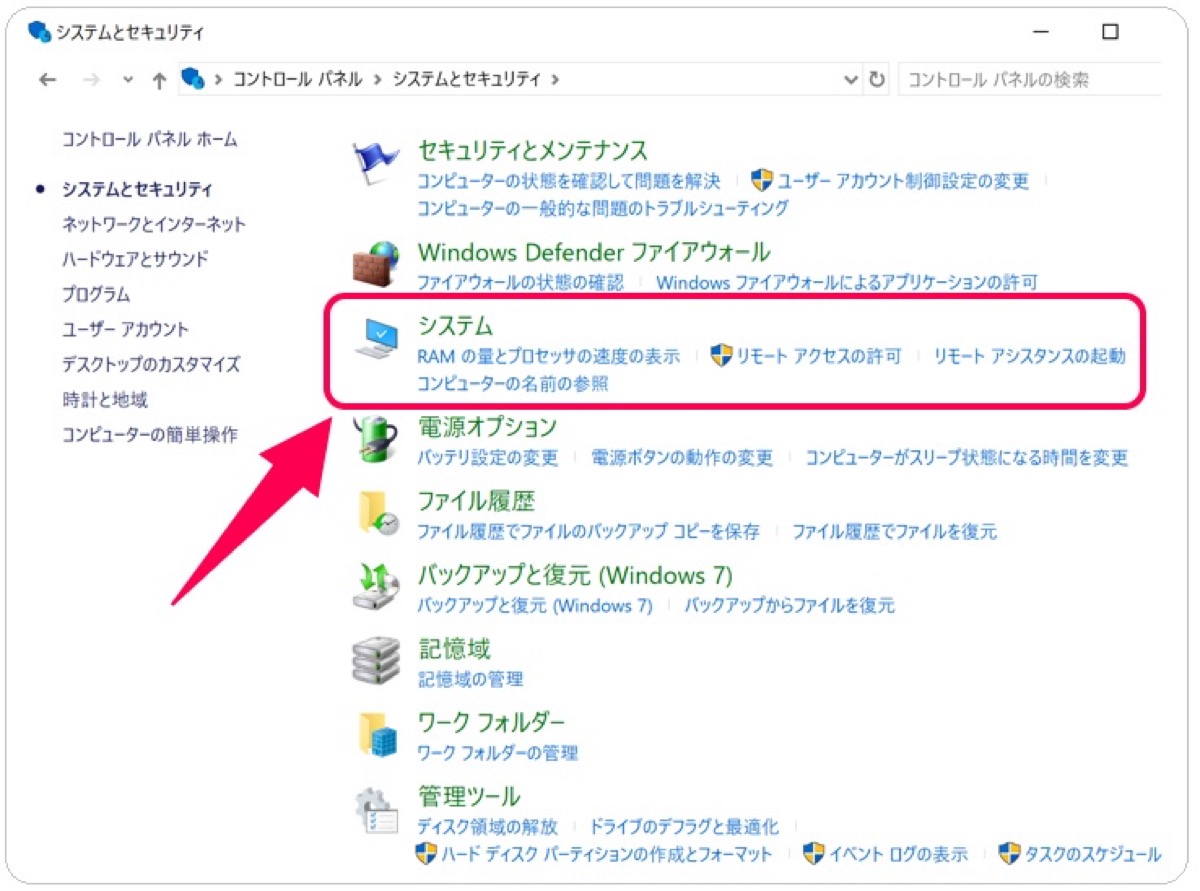Click the shield icon beside リモート アクセスの許可

pyautogui.click(x=721, y=355)
